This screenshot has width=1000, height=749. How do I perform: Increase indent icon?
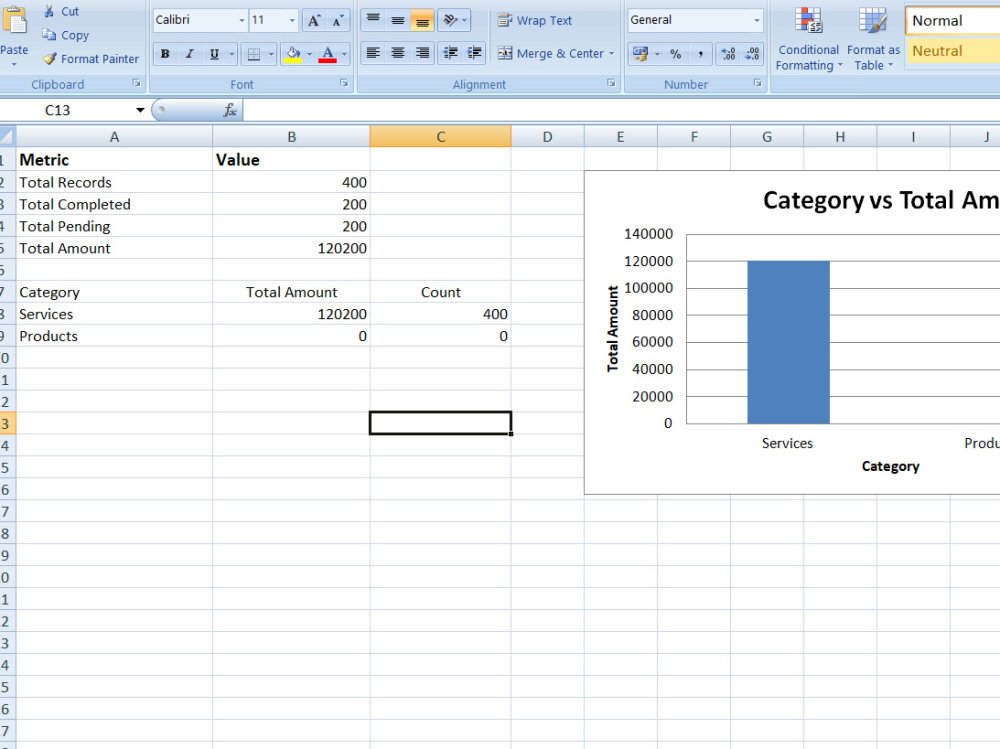click(x=474, y=53)
